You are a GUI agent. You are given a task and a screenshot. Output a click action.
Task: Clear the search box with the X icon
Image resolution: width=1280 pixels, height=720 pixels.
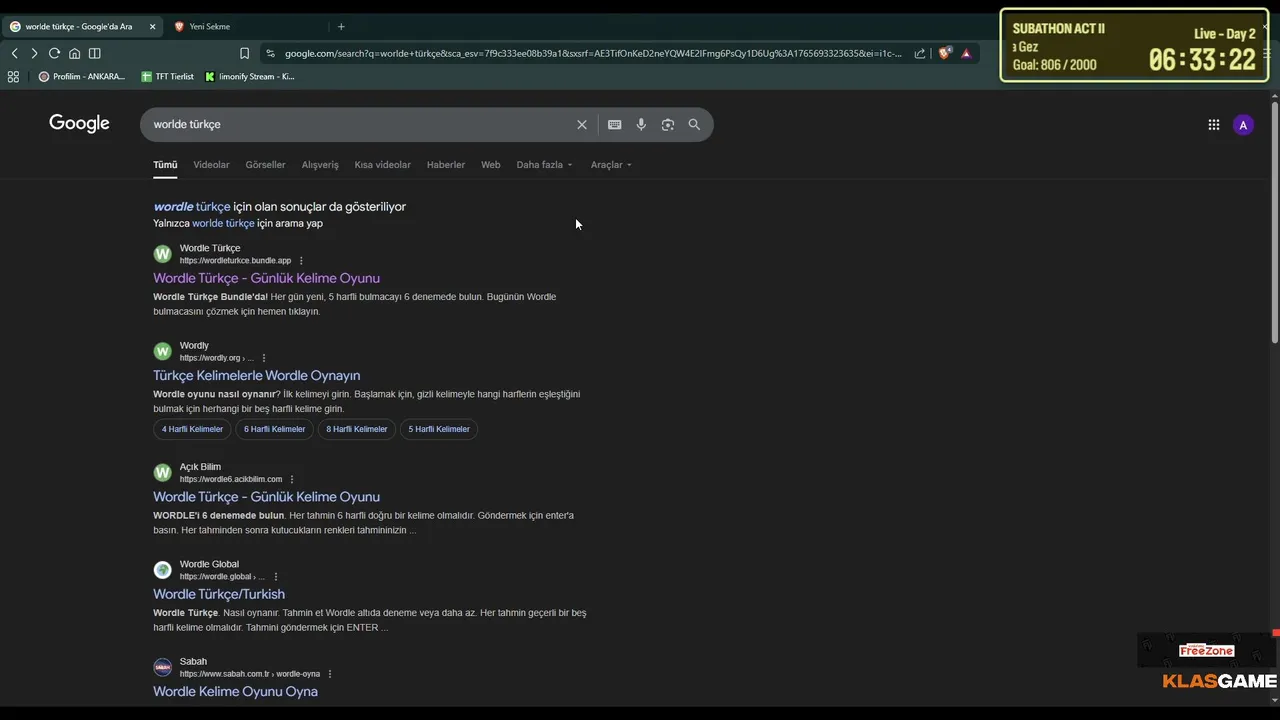581,124
